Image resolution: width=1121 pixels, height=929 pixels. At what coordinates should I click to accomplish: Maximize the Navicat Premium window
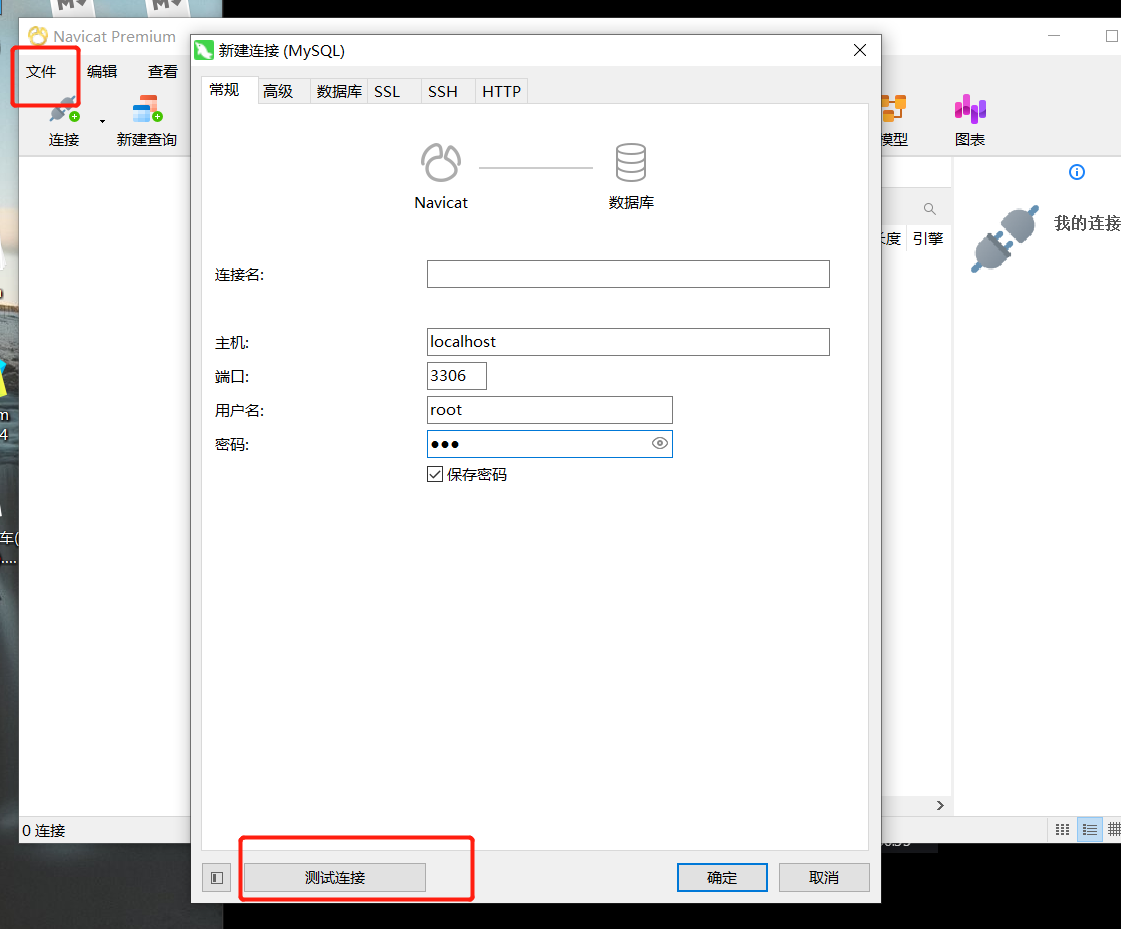coord(1112,35)
